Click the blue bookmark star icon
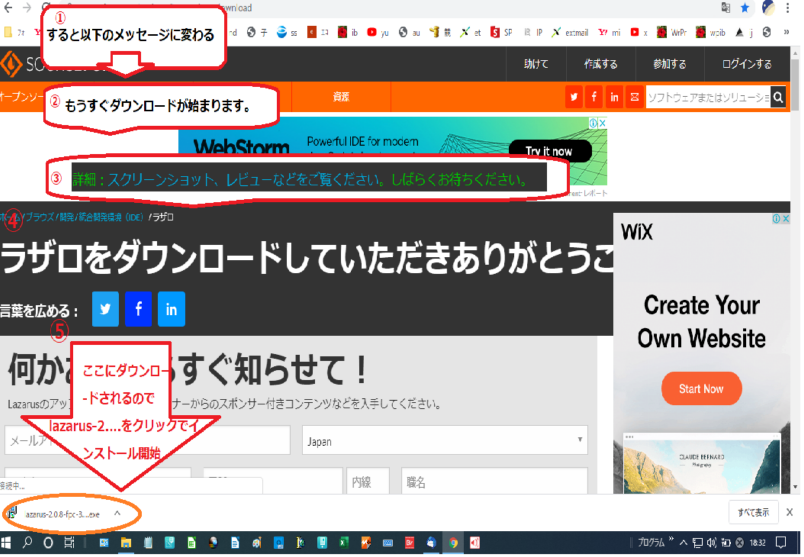Image resolution: width=804 pixels, height=557 pixels. point(745,8)
